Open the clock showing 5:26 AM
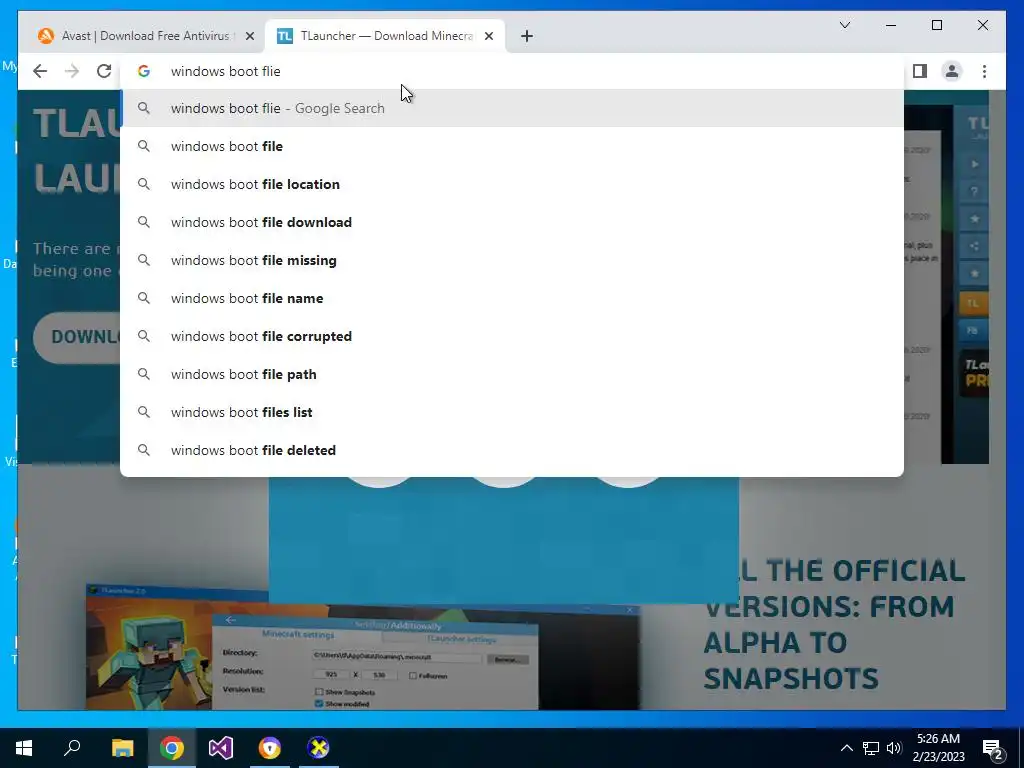This screenshot has width=1024, height=768. pyautogui.click(x=938, y=748)
